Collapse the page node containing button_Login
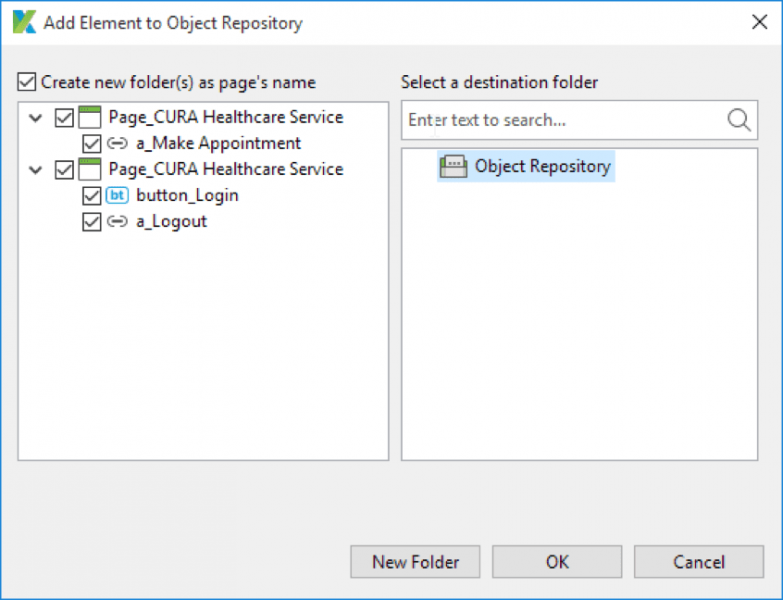Viewport: 783px width, 600px height. pos(36,170)
